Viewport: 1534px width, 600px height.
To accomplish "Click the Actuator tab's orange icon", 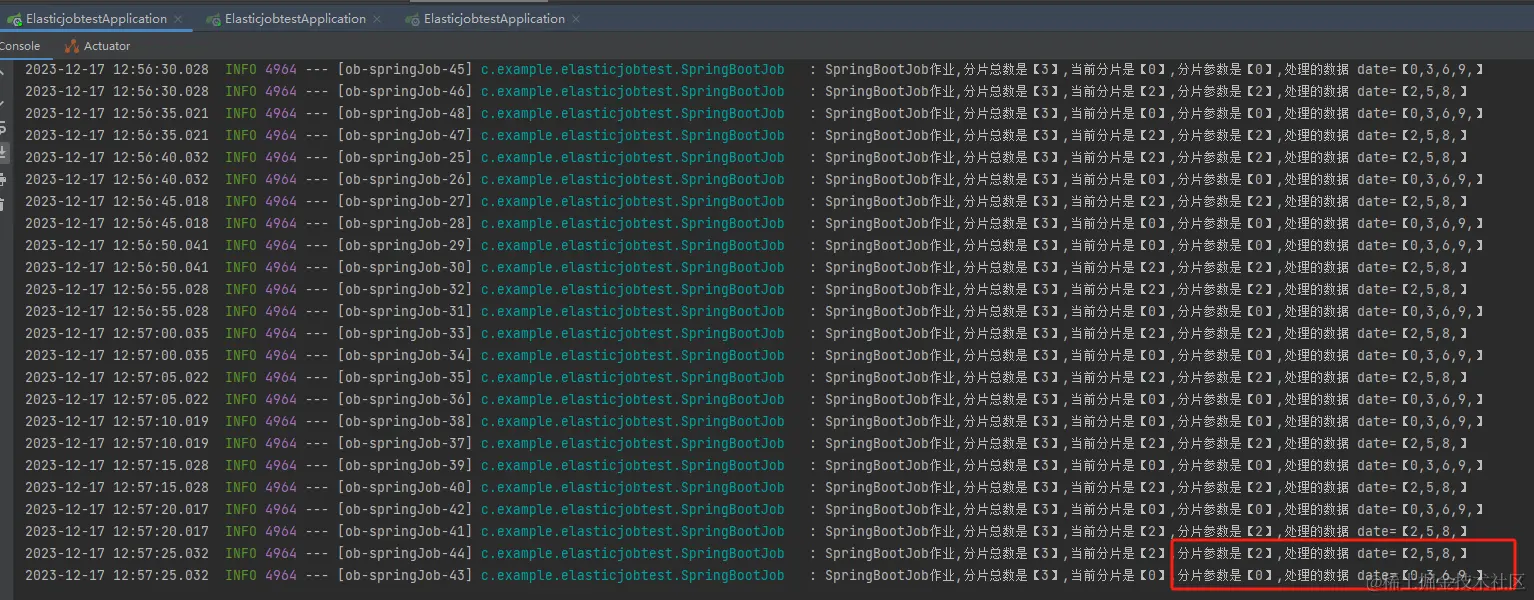I will coord(71,46).
